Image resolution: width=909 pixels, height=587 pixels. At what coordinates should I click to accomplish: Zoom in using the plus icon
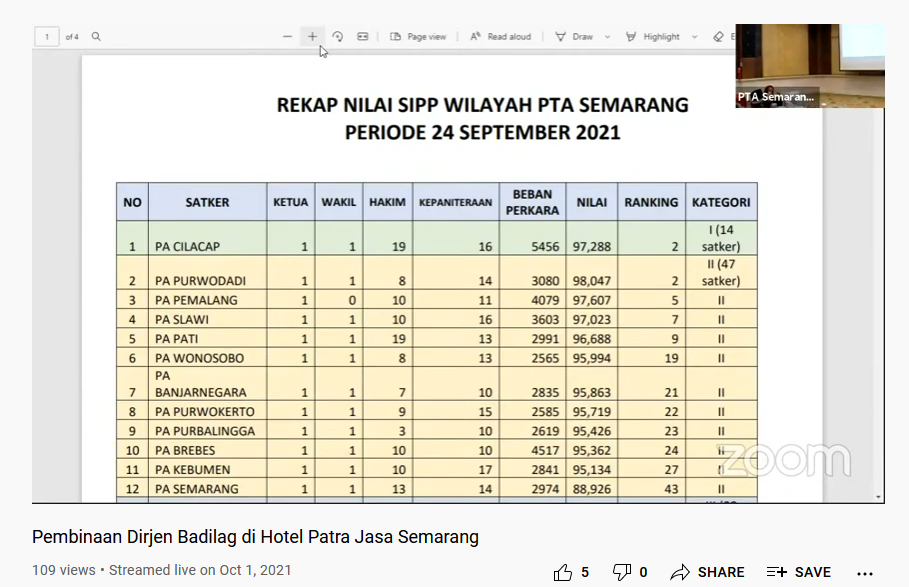312,37
